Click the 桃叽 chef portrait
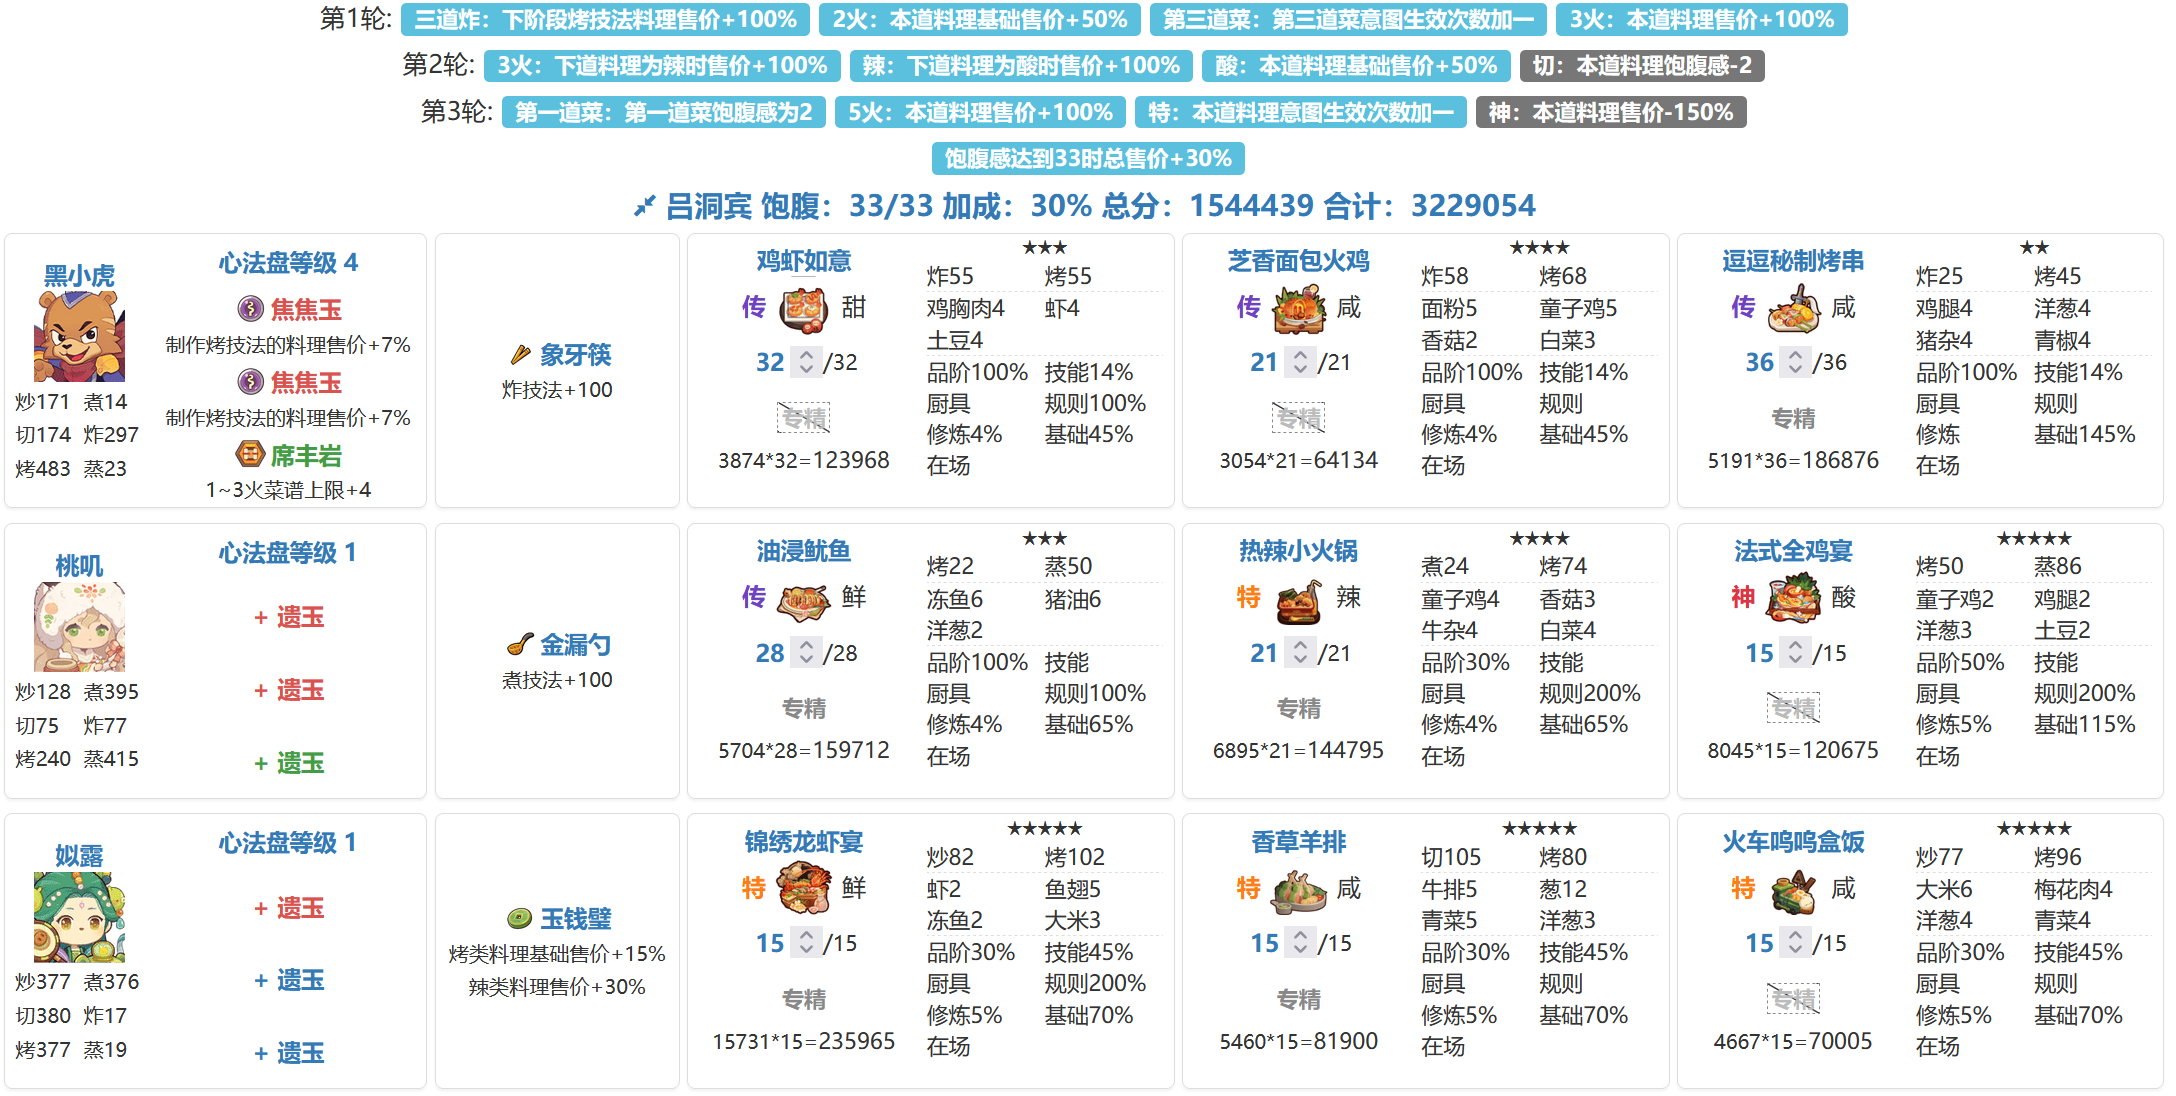2176x1096 pixels. coord(79,627)
